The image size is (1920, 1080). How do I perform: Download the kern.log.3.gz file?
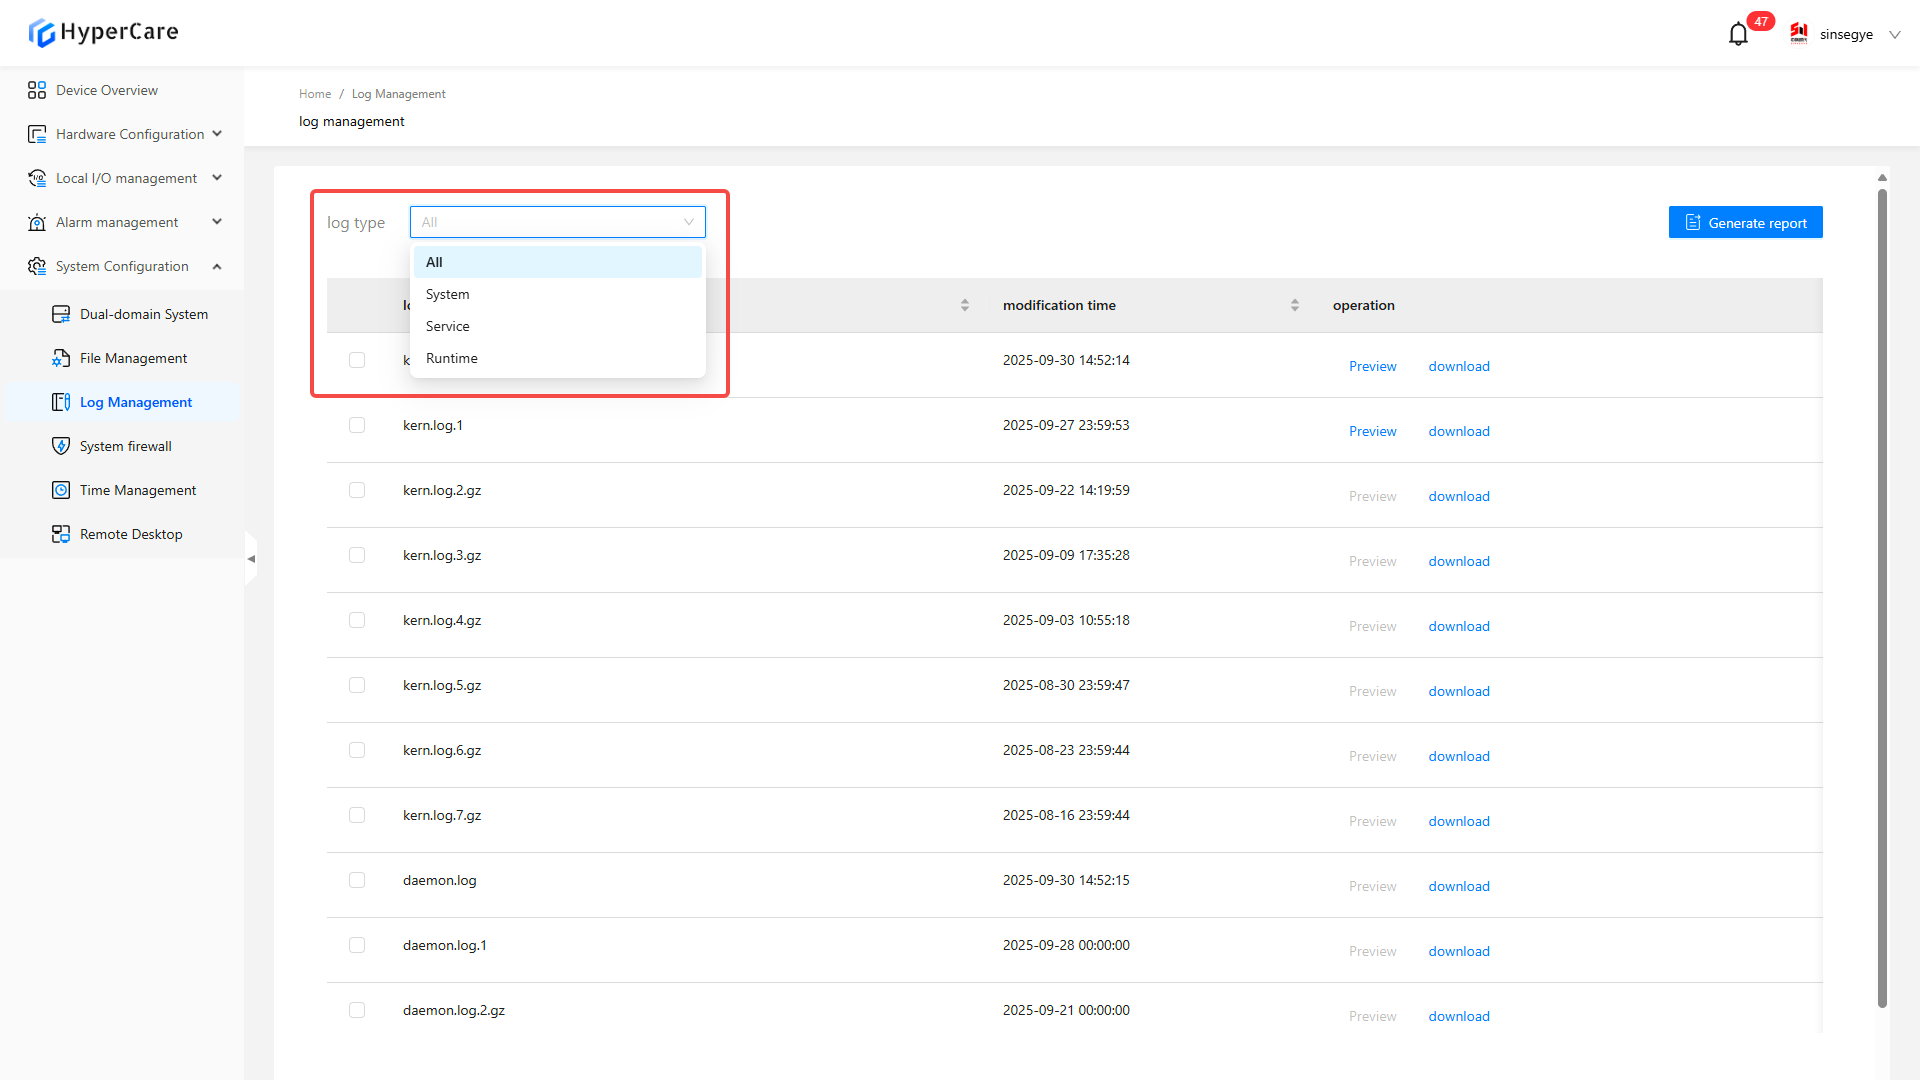1459,561
